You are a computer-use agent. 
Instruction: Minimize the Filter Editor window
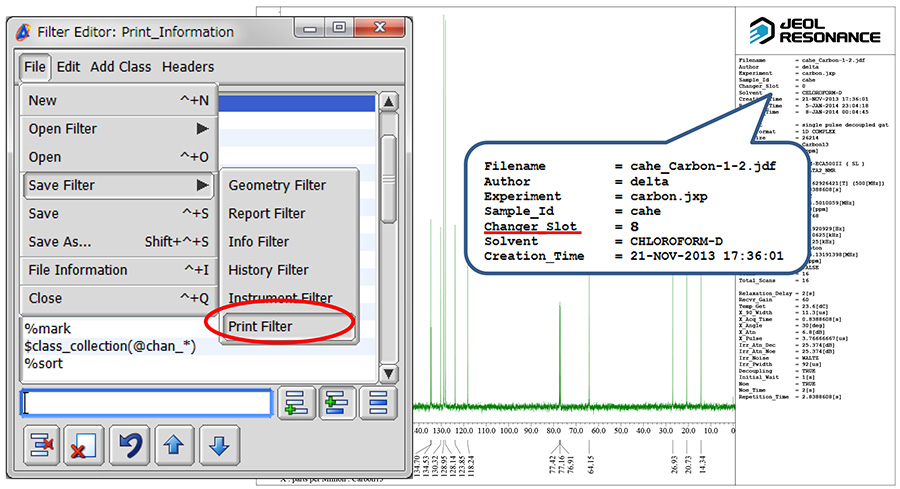309,28
